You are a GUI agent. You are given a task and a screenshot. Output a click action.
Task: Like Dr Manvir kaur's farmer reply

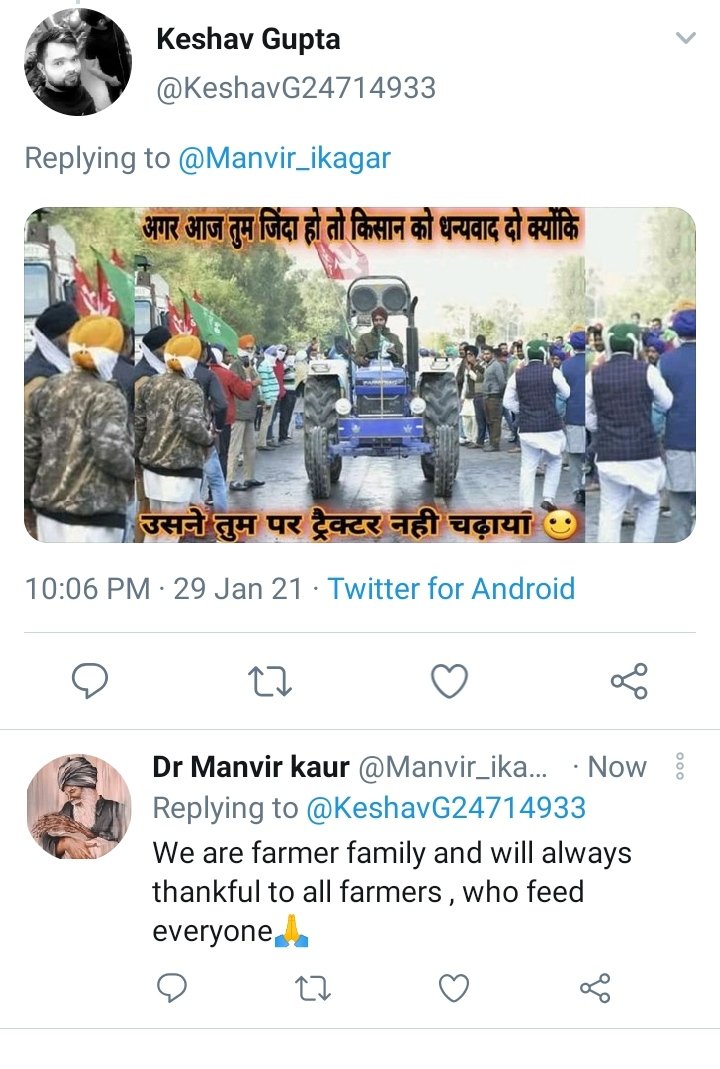pos(454,987)
